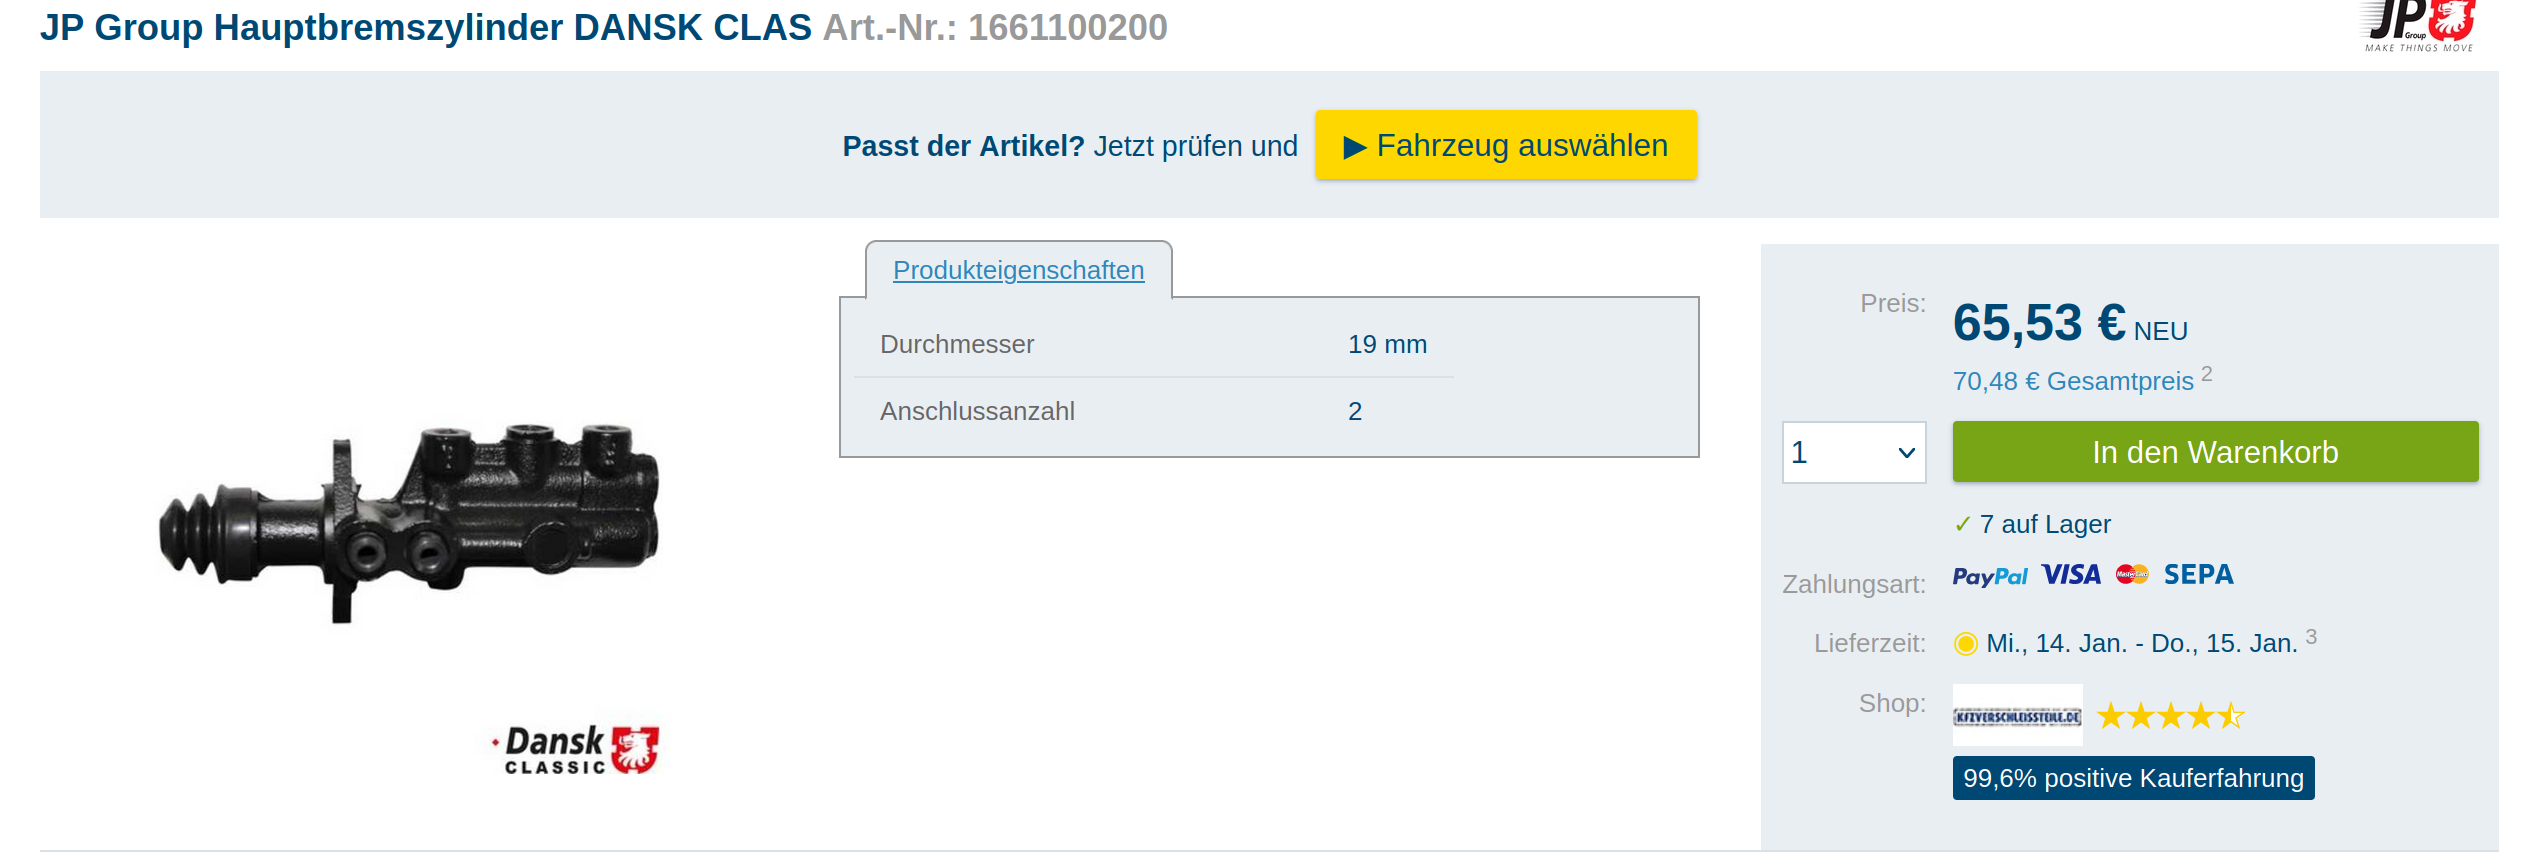Image resolution: width=2538 pixels, height=868 pixels.
Task: Click the 70,48 € Gesamtpreis link
Action: click(x=2072, y=382)
